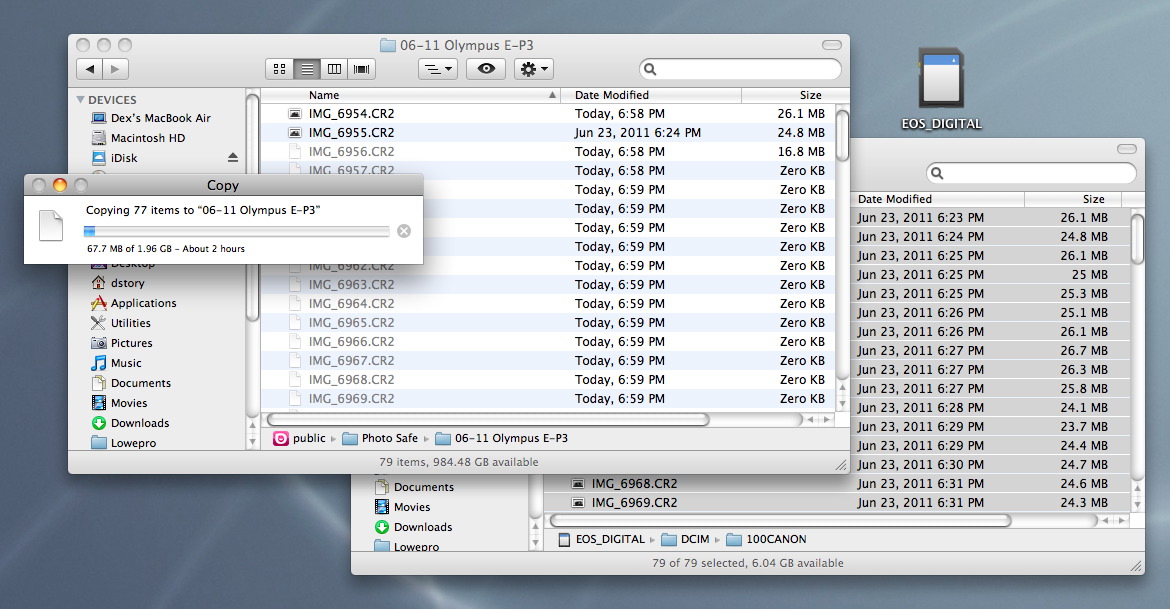
Task: Switch to icon view in Finder toolbar
Action: click(279, 69)
